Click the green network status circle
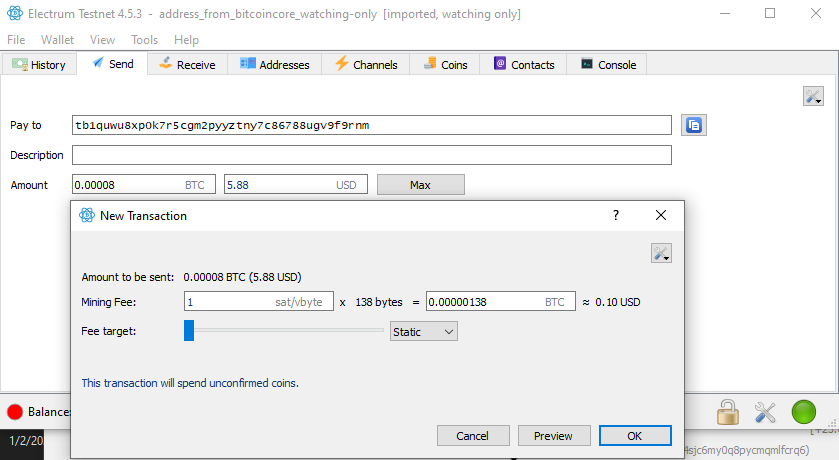The height and width of the screenshot is (460, 839). coord(804,412)
